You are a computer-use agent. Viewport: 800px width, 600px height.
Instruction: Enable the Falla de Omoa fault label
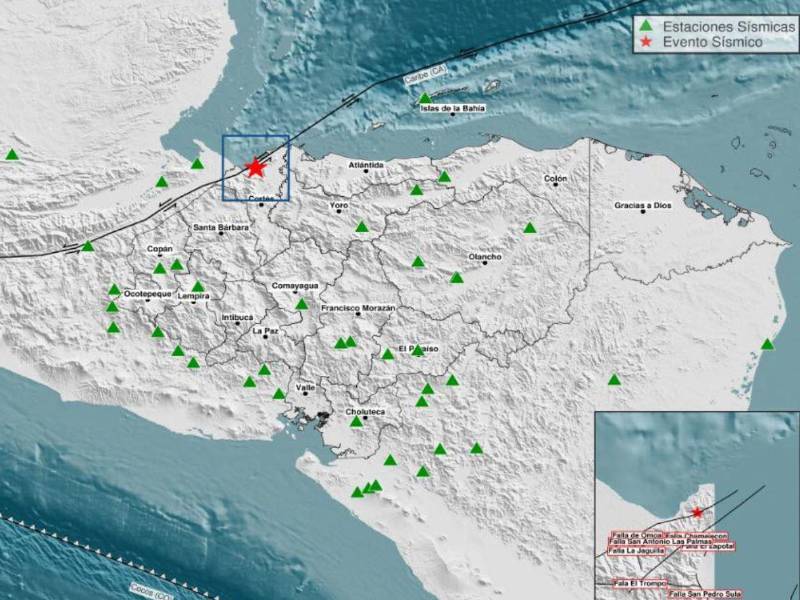click(x=637, y=535)
